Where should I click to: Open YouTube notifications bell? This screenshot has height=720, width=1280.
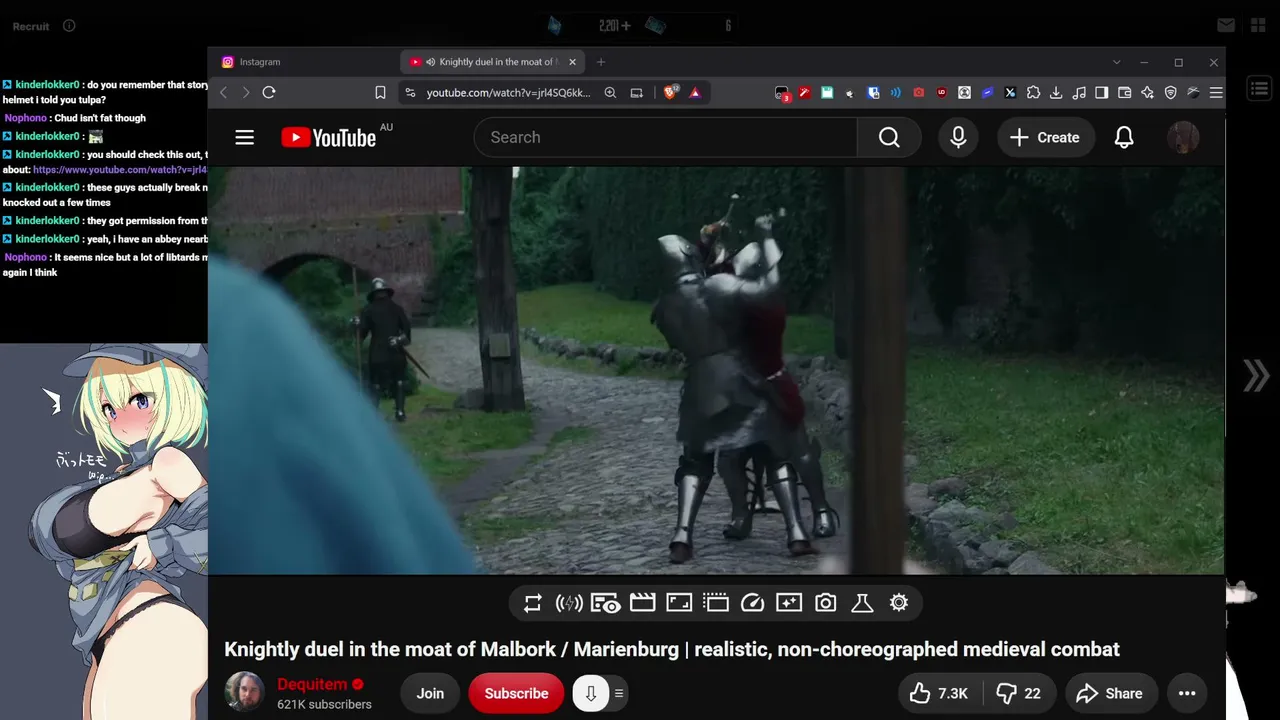(1124, 137)
